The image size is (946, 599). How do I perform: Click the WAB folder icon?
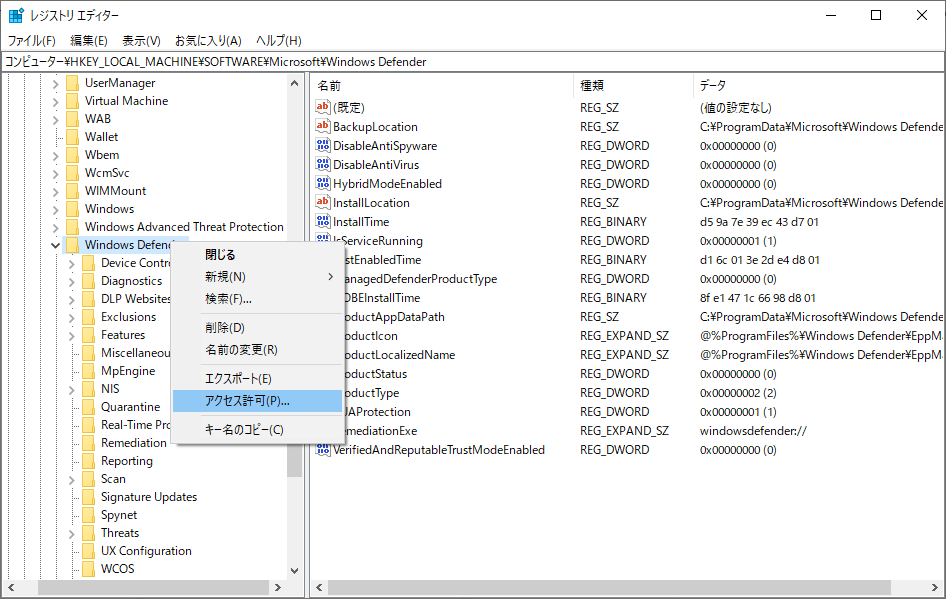pyautogui.click(x=72, y=119)
